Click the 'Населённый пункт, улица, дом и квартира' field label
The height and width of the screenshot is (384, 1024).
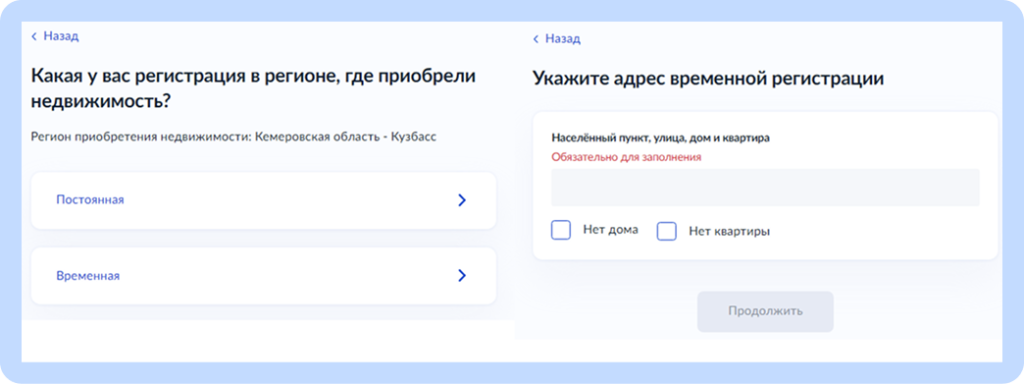tap(661, 138)
